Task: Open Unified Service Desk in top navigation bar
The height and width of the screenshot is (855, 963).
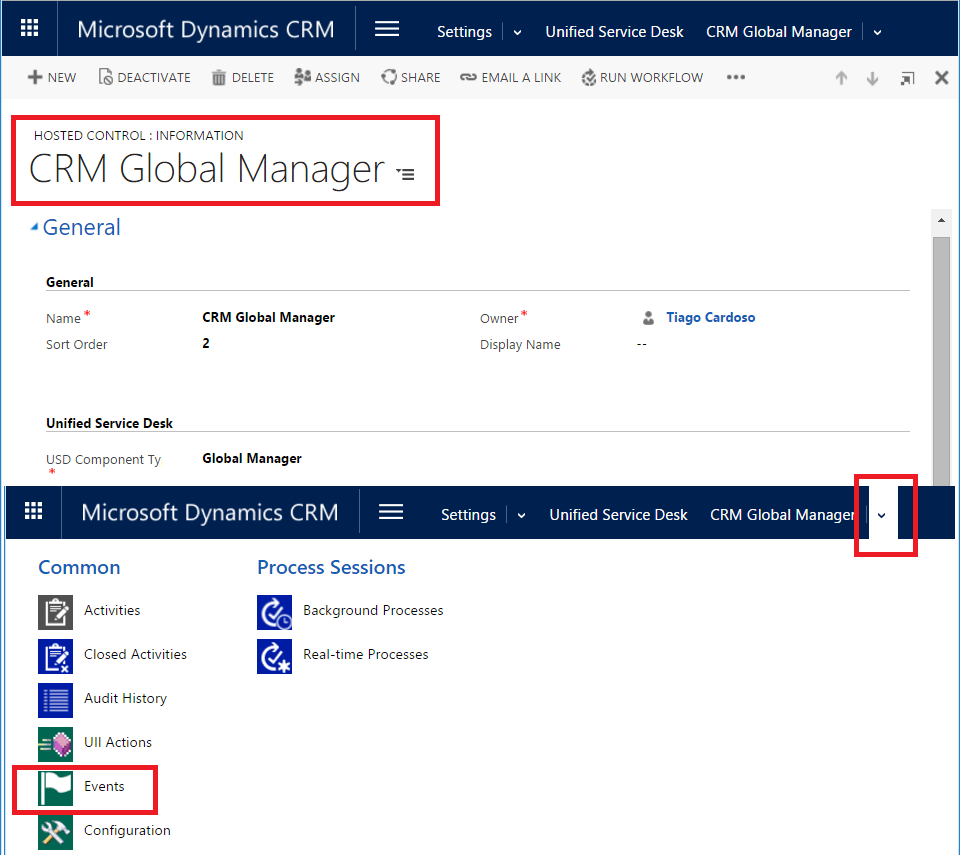Action: 614,32
